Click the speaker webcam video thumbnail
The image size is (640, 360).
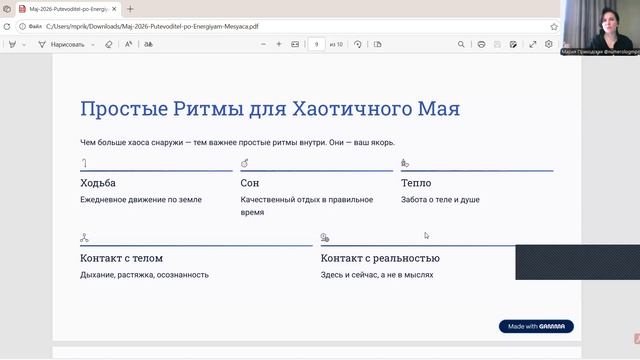point(600,27)
